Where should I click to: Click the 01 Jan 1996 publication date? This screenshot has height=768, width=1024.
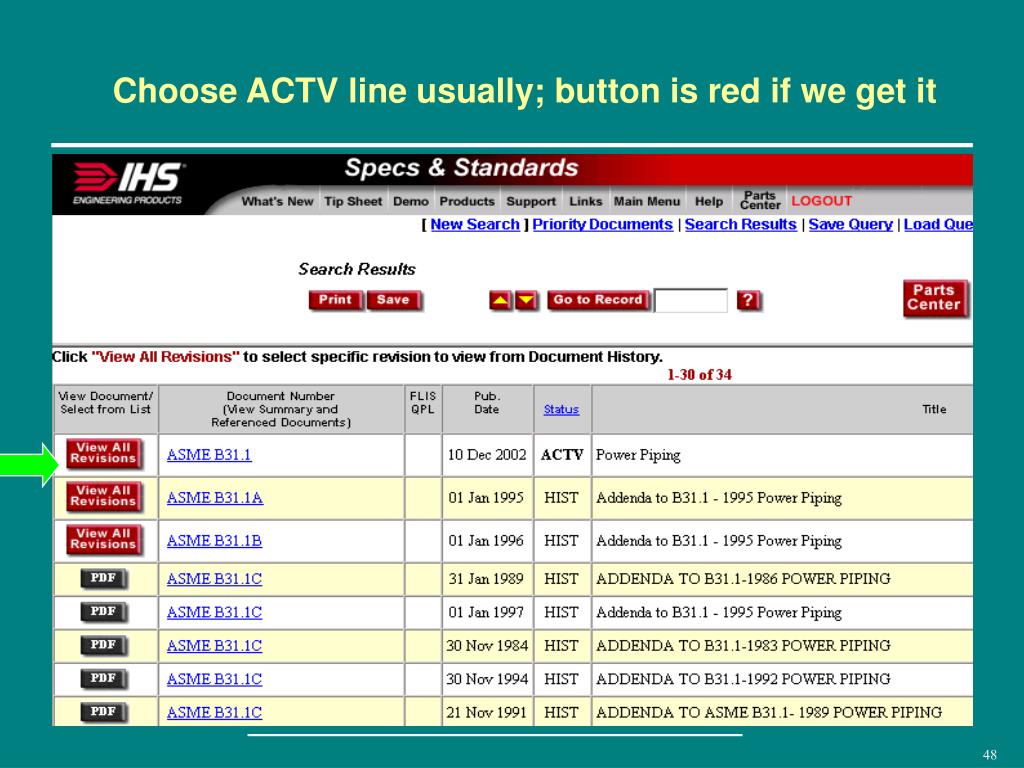click(x=486, y=541)
